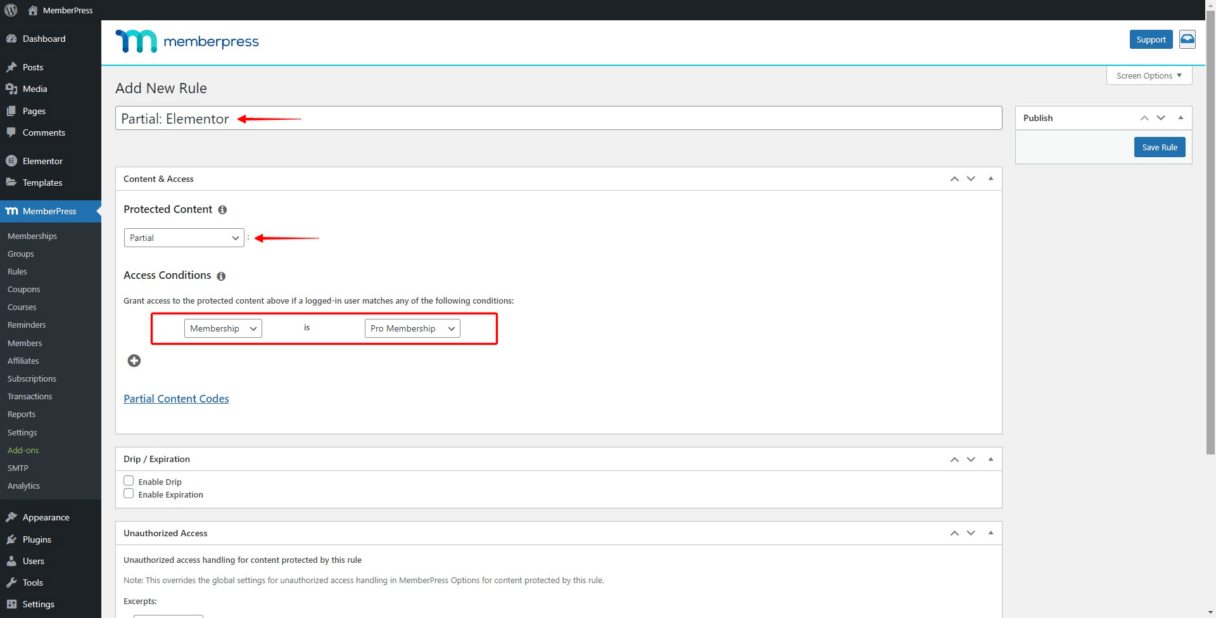This screenshot has width=1216, height=618.
Task: Open the Membership condition type dropdown
Action: 223,328
